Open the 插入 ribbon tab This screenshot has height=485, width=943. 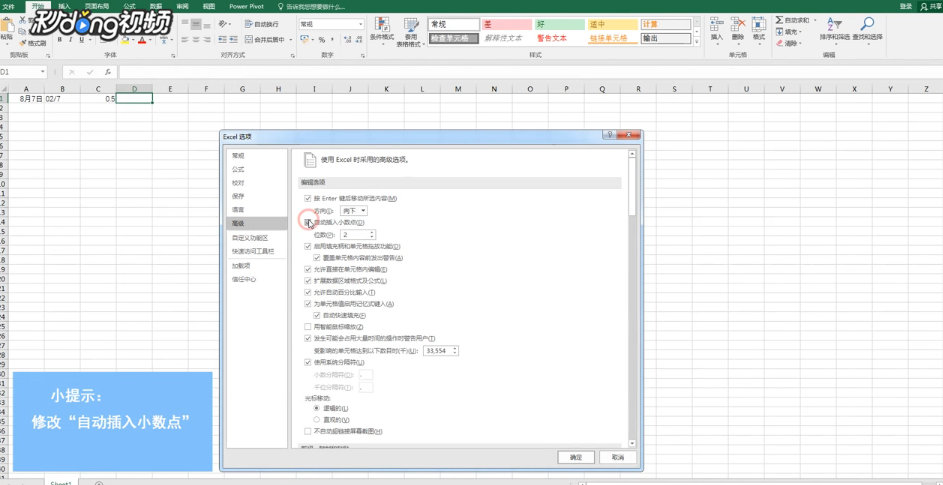click(64, 6)
